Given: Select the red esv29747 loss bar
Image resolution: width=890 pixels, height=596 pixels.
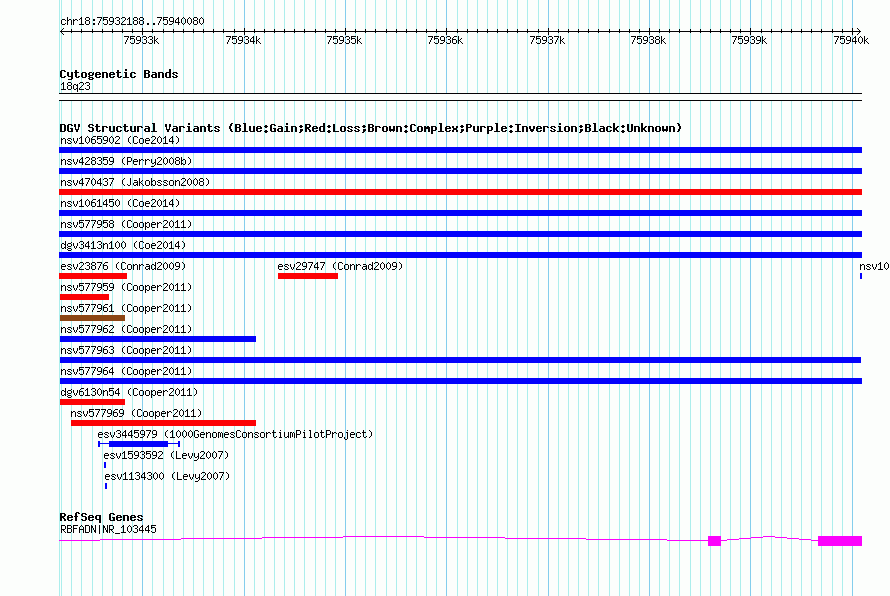Looking at the screenshot, I should (308, 276).
